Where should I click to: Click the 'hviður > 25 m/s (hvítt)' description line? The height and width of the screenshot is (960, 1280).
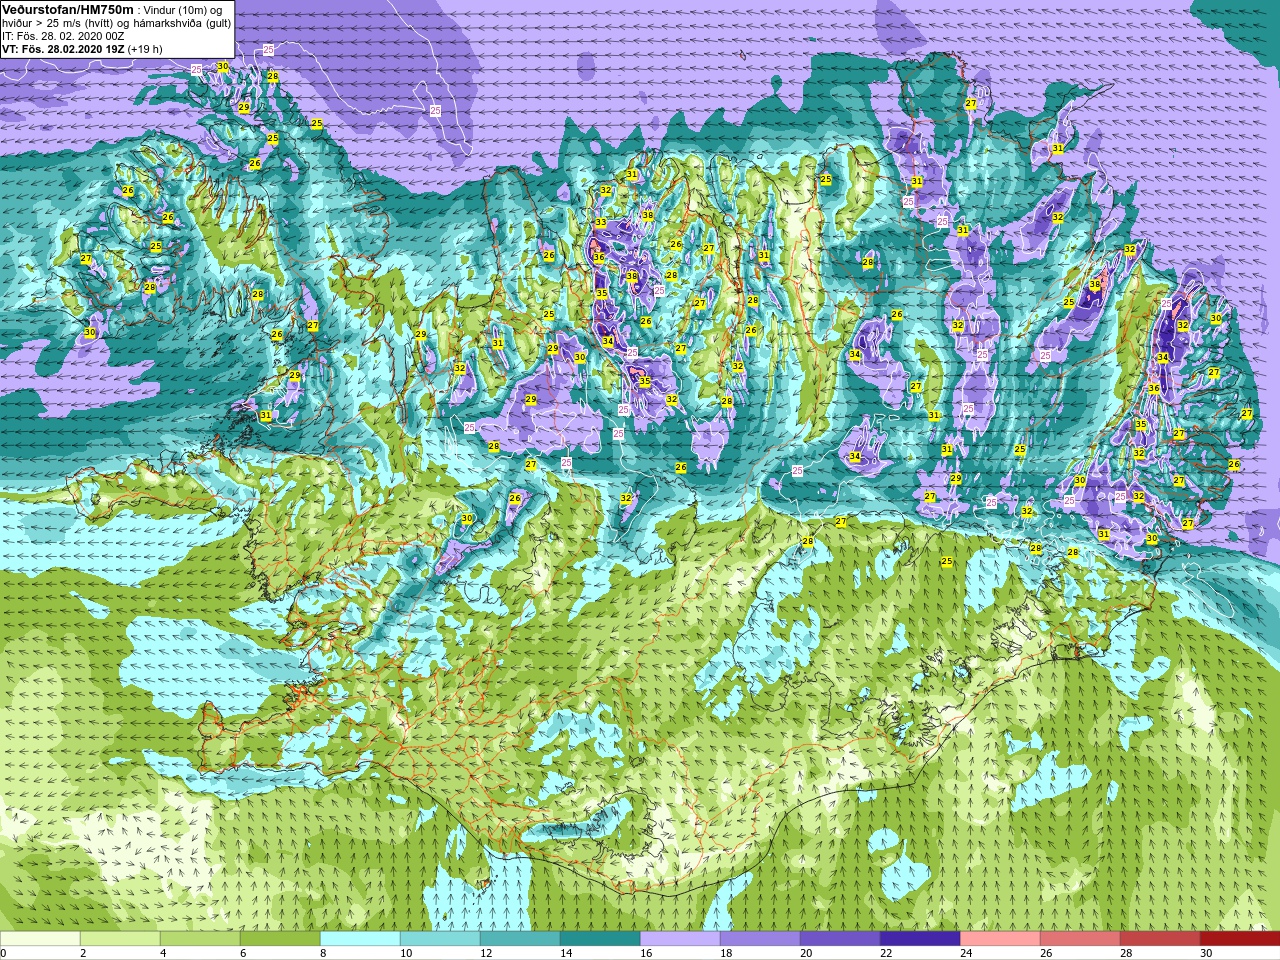[117, 23]
